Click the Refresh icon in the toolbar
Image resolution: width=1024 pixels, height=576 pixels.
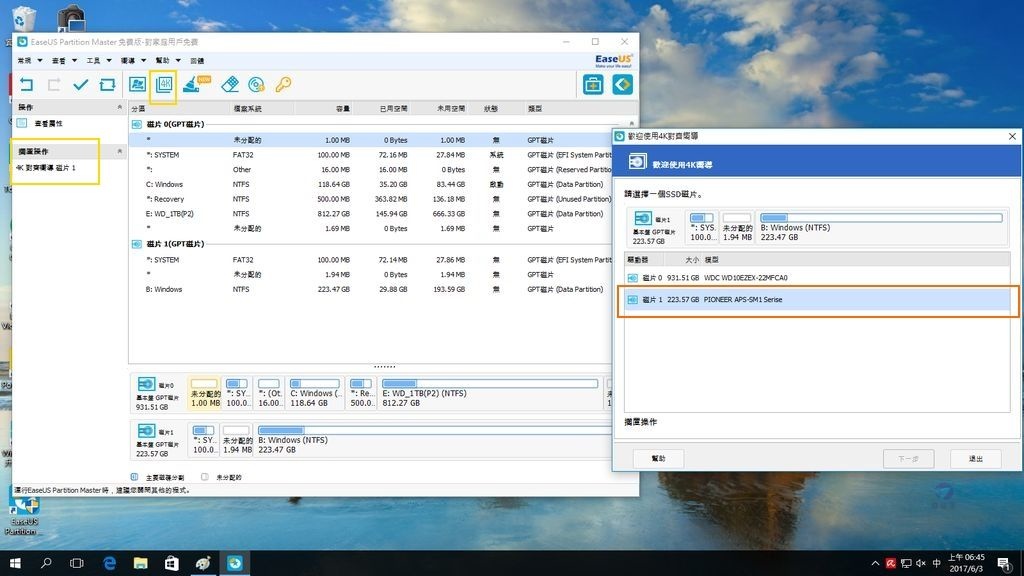107,85
